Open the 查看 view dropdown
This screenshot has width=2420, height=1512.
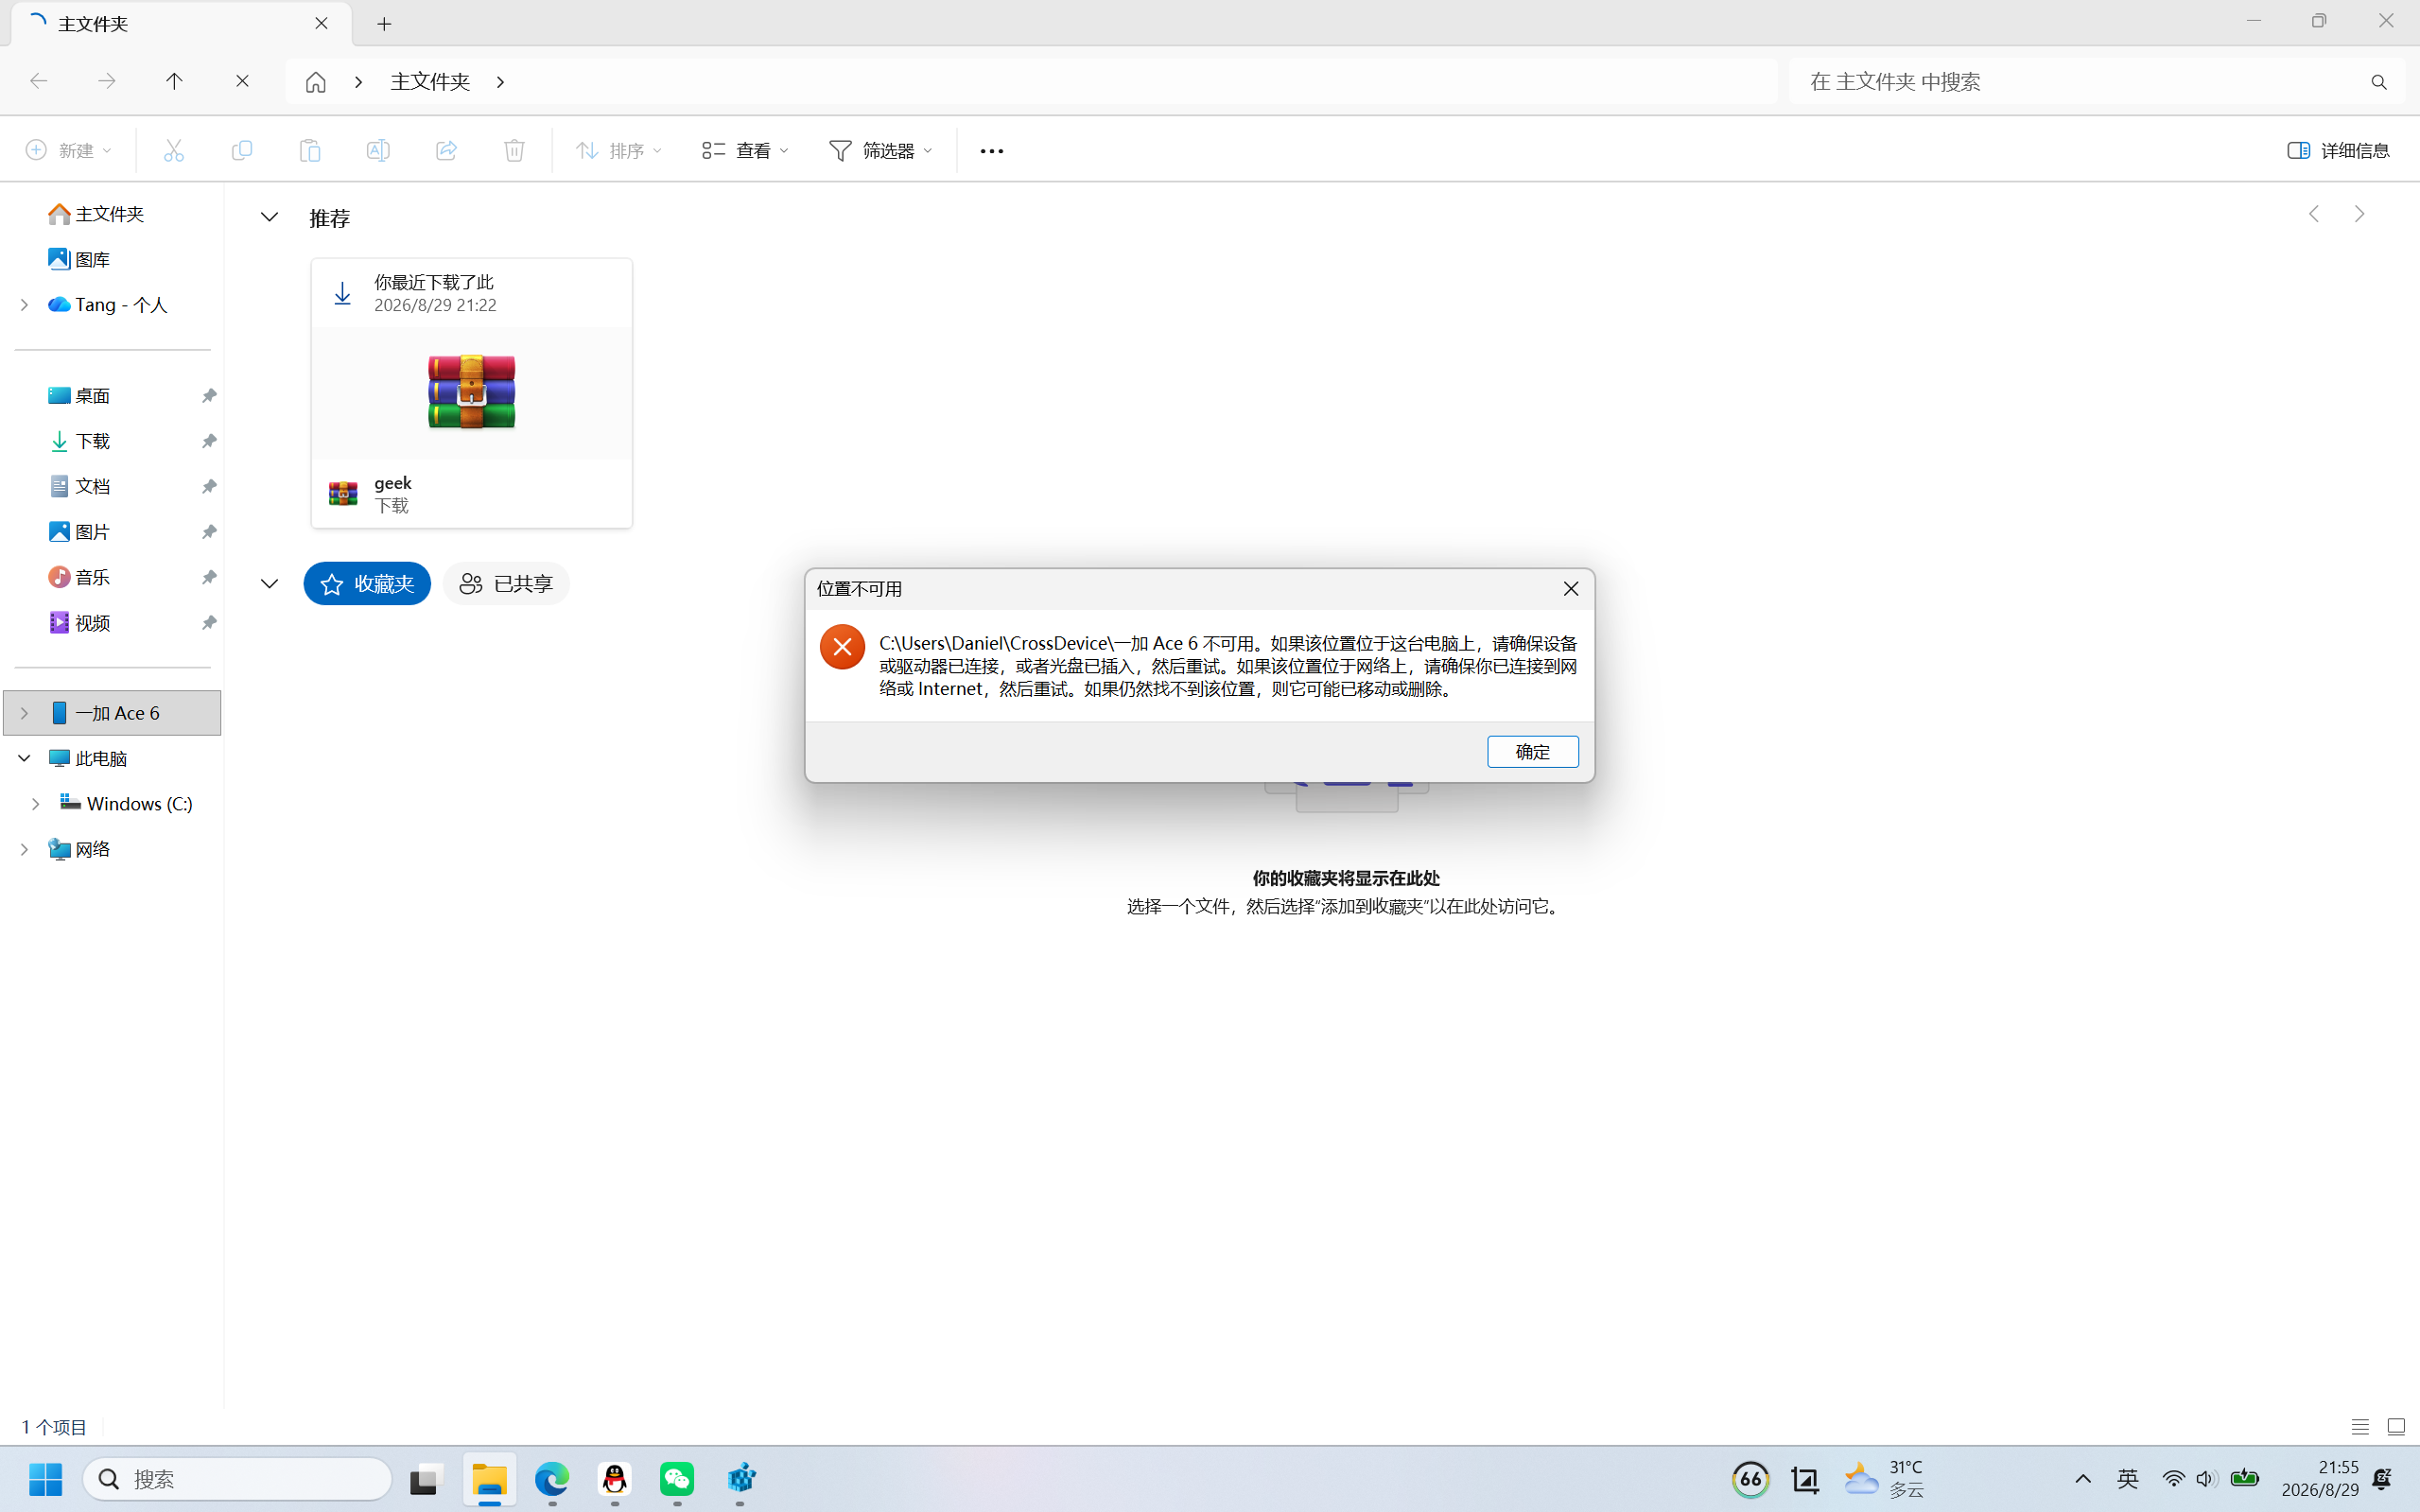tap(745, 150)
